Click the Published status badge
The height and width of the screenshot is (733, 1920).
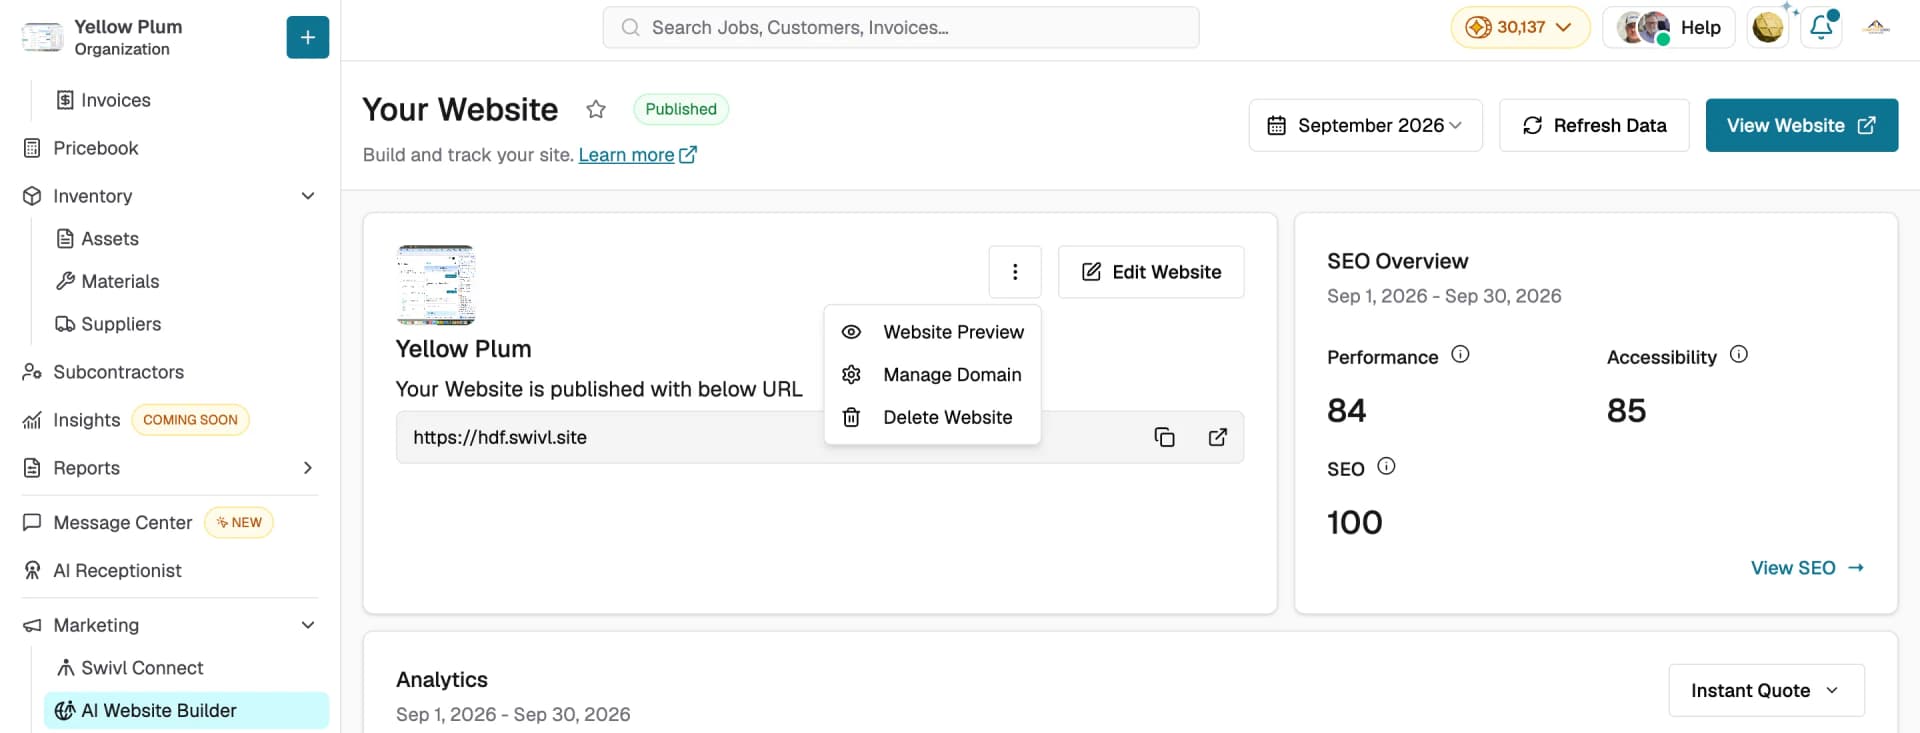click(681, 109)
